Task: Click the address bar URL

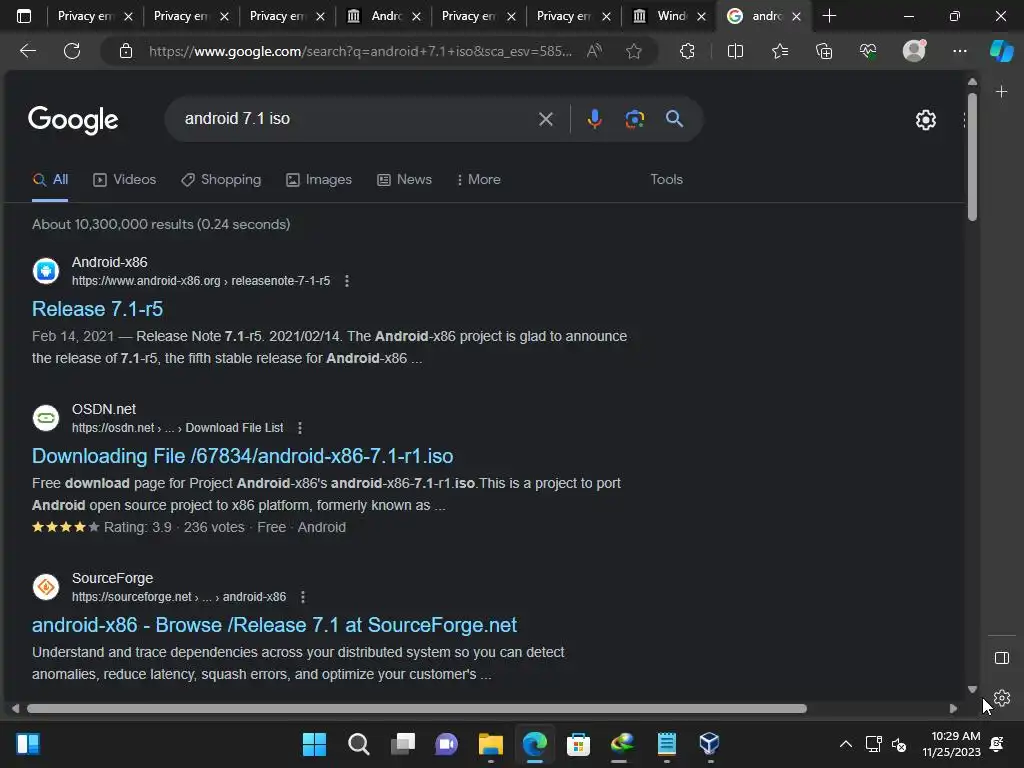Action: [x=360, y=51]
